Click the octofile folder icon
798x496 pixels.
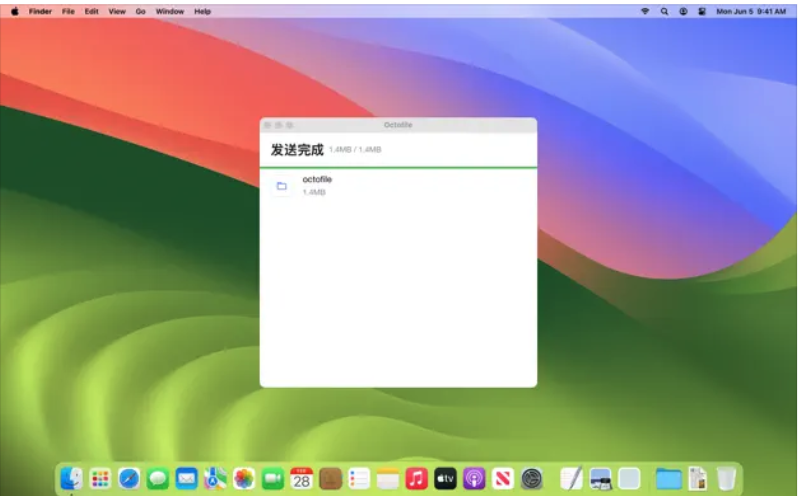click(x=281, y=186)
